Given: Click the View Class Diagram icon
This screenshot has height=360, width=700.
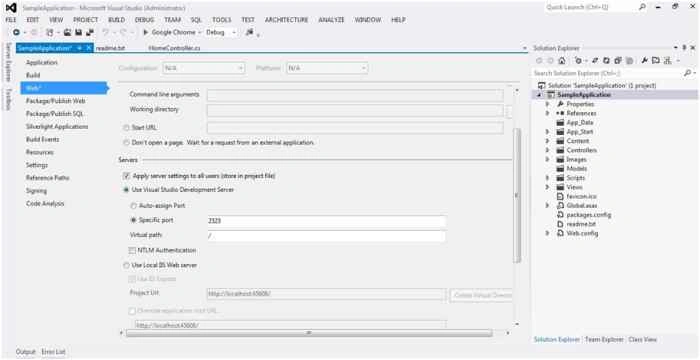Looking at the screenshot, I should coord(667,60).
